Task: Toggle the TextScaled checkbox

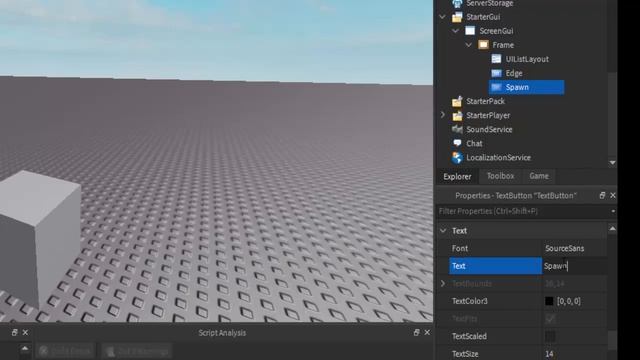Action: (x=550, y=336)
